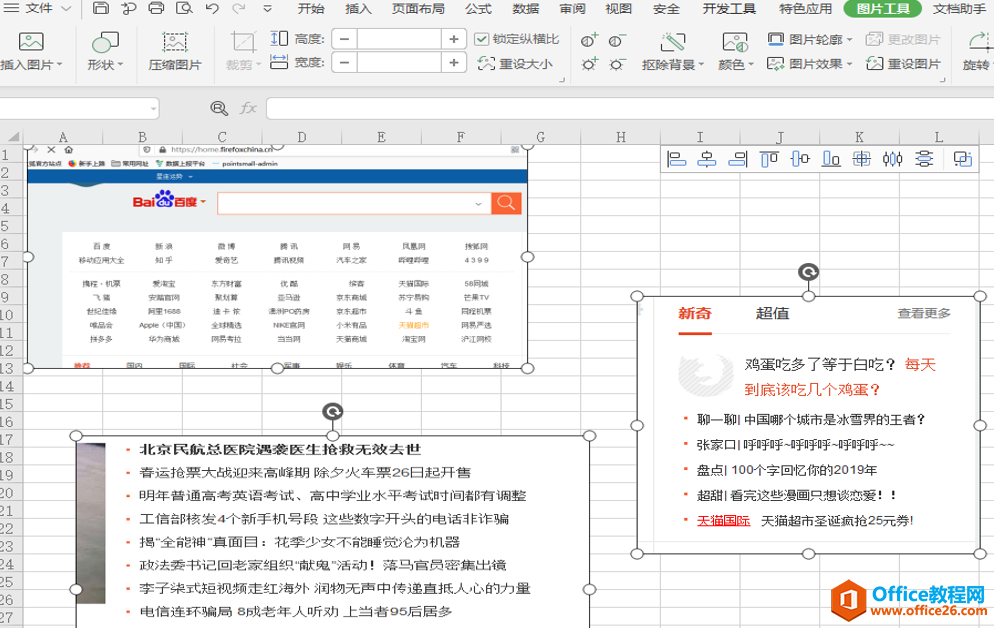Click the align top icon in floating toolbar
The image size is (994, 628).
click(x=769, y=159)
